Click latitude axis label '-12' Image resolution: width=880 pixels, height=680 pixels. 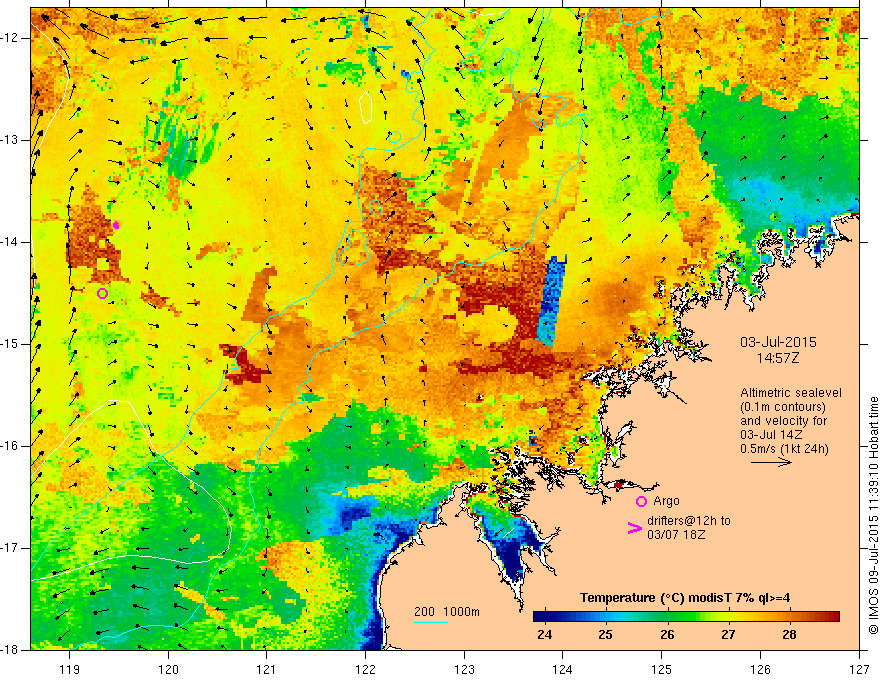[x=11, y=38]
